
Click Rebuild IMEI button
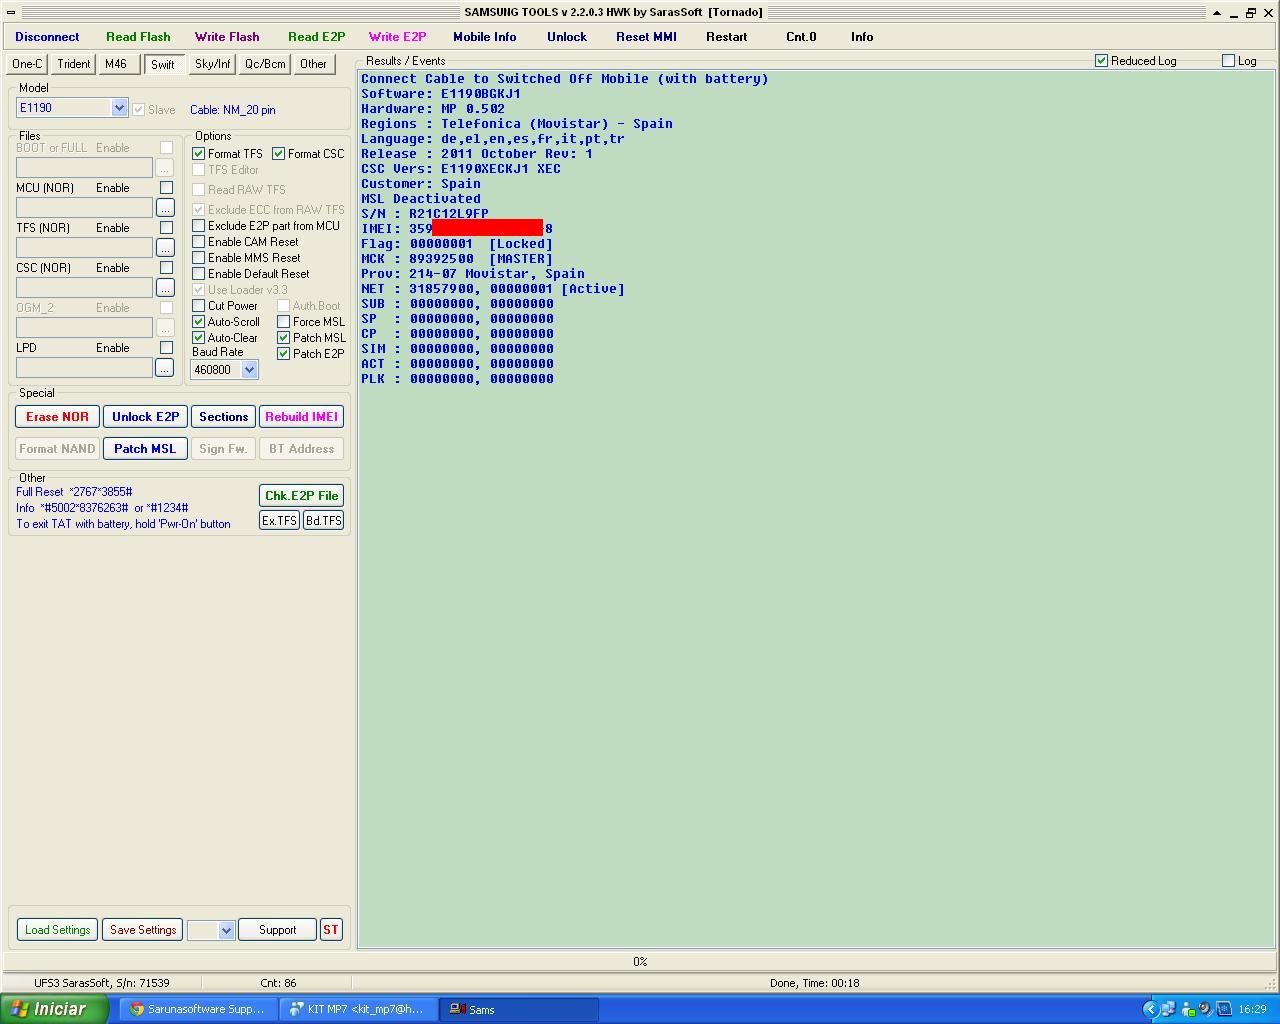tap(301, 417)
